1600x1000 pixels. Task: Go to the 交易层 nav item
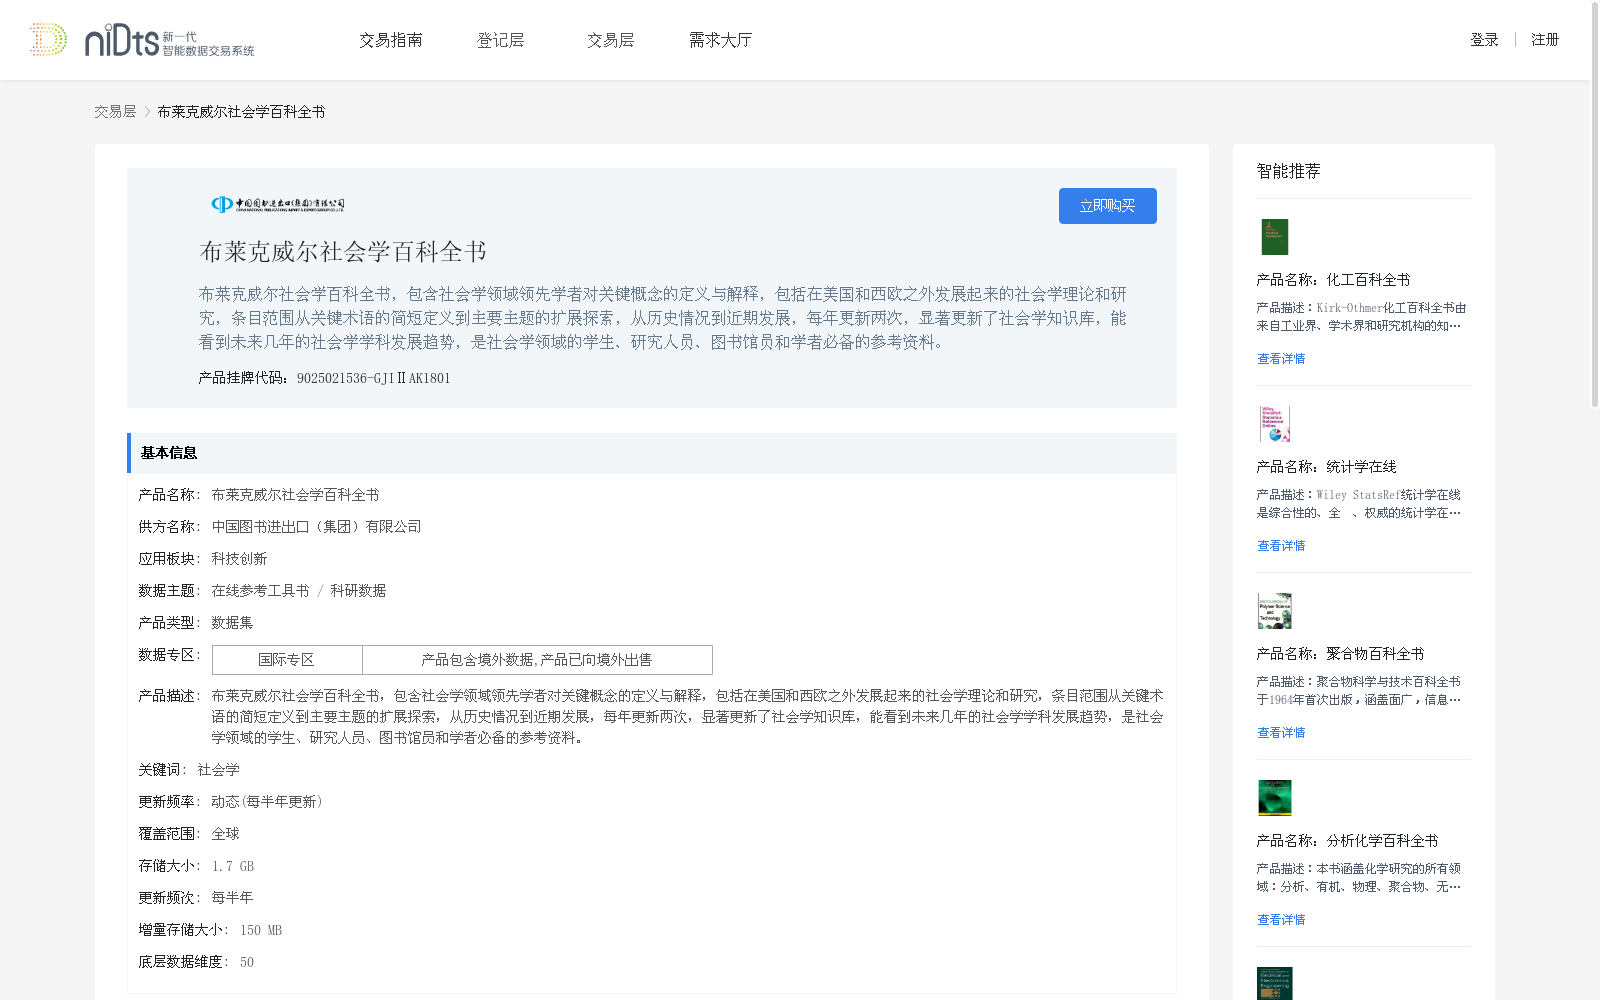pos(610,40)
